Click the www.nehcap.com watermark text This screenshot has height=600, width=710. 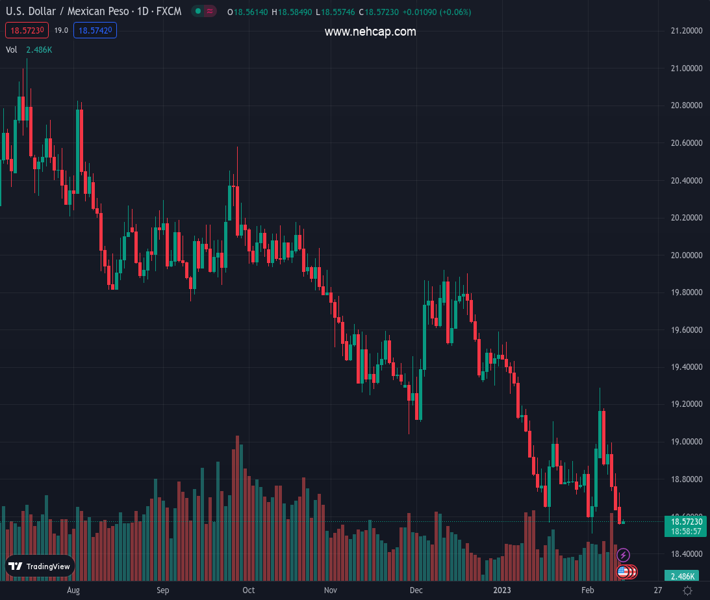370,32
